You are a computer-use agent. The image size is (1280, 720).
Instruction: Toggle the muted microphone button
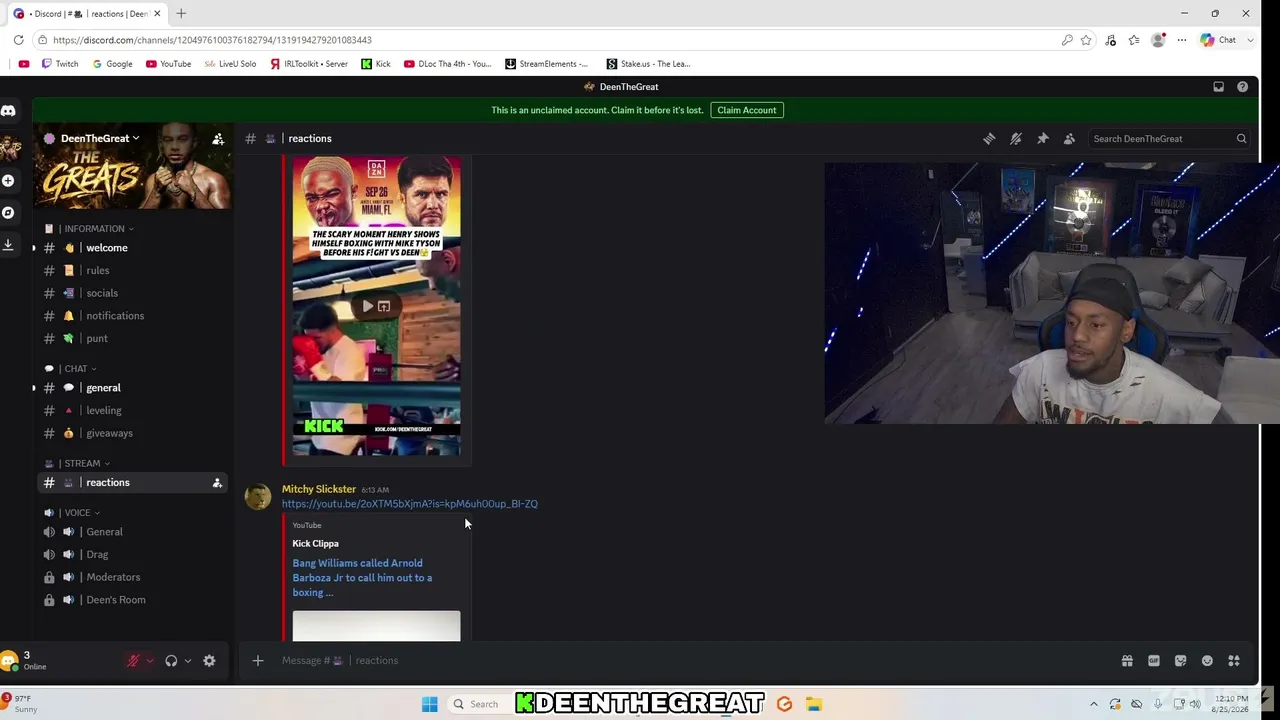(132, 661)
